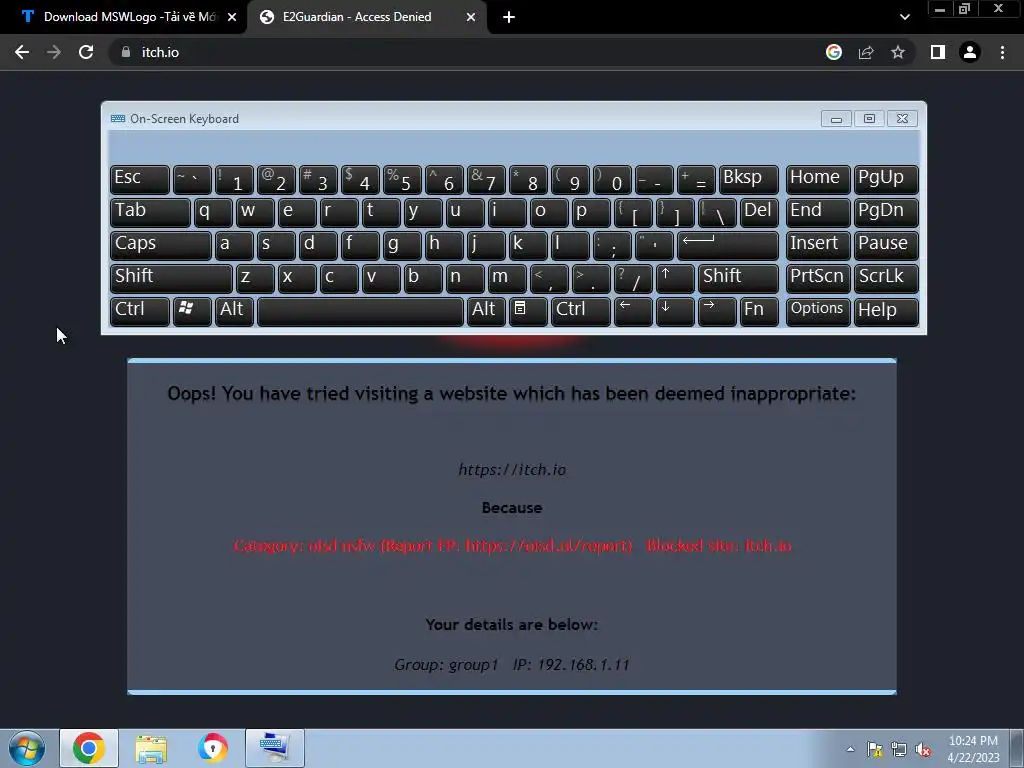Close the Download MSWLogo tab

coord(232,17)
